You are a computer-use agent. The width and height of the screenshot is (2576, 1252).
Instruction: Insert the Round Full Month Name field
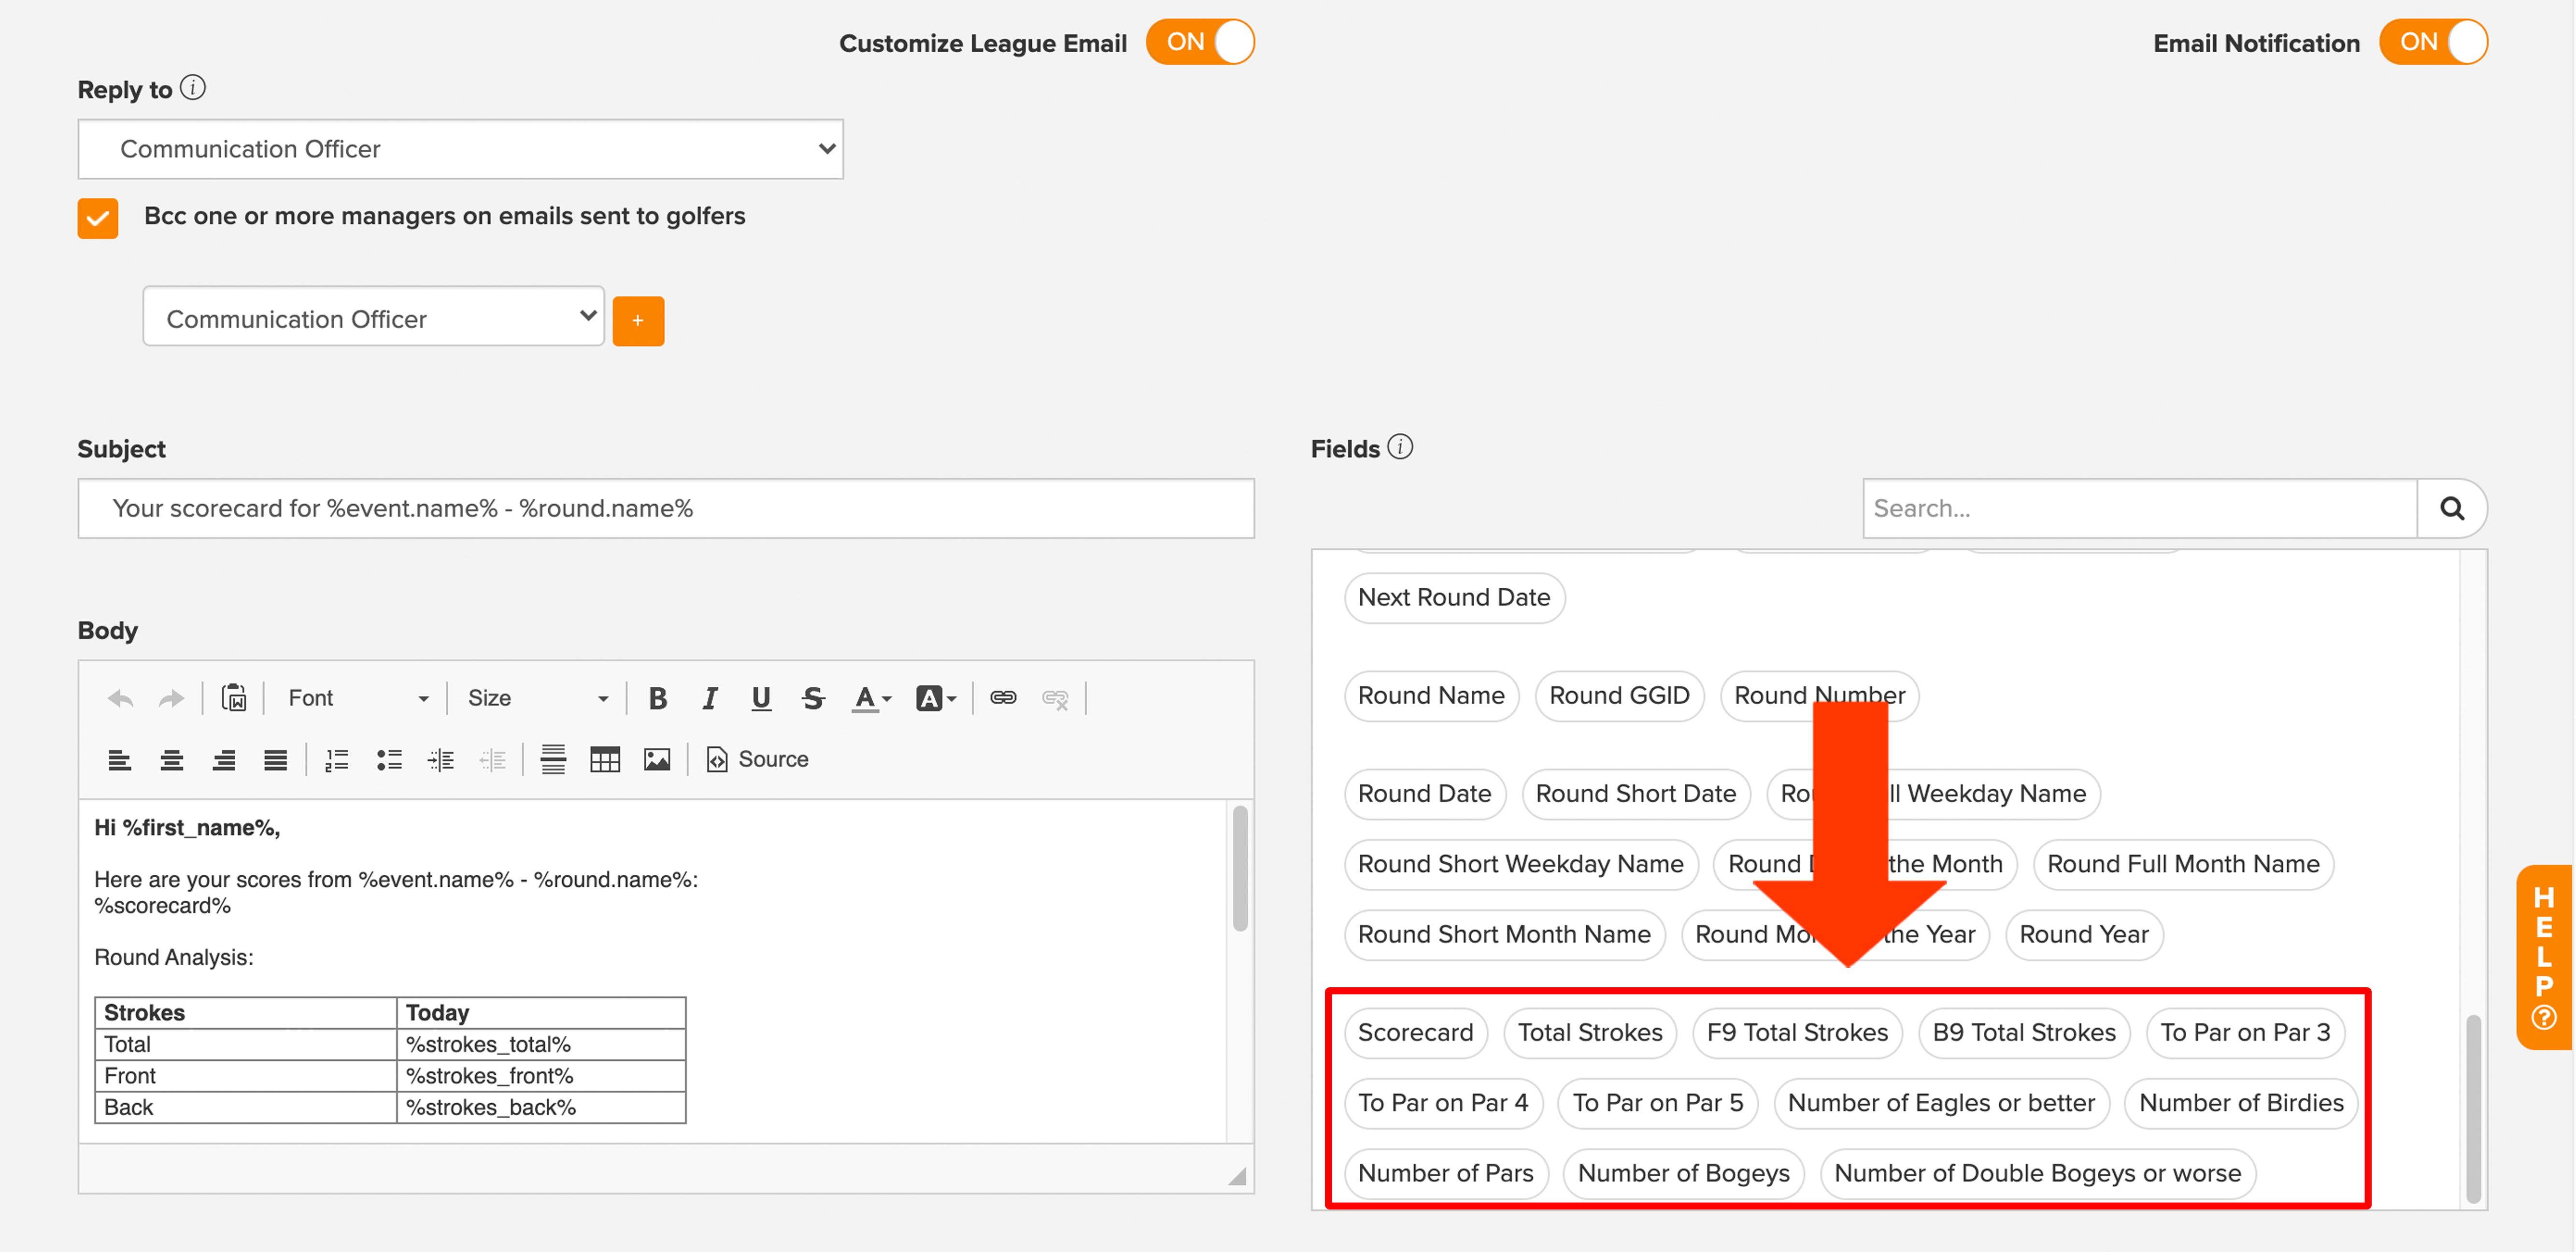(x=2183, y=864)
